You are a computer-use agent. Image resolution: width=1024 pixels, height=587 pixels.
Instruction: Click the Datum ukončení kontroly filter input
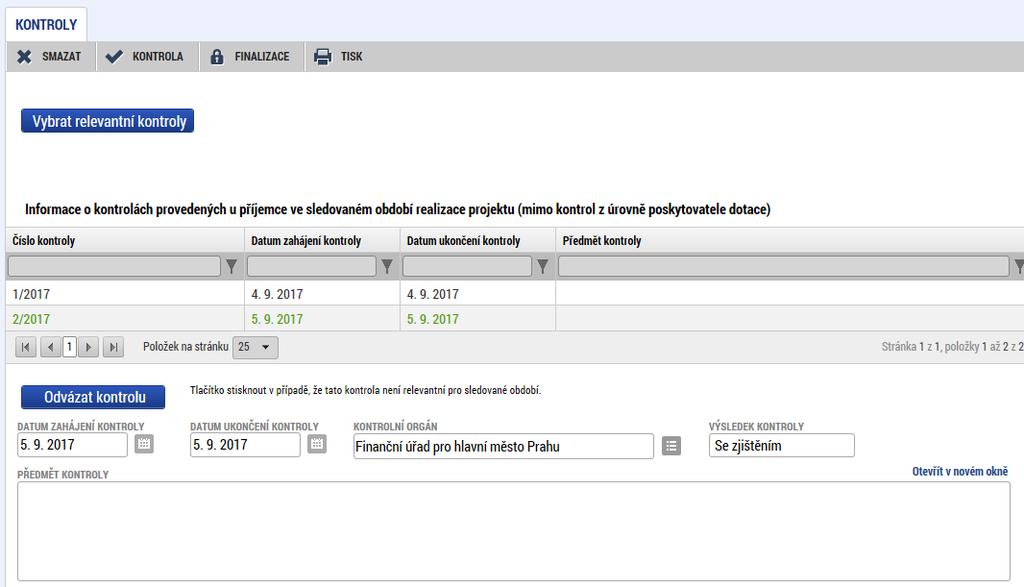click(x=467, y=266)
